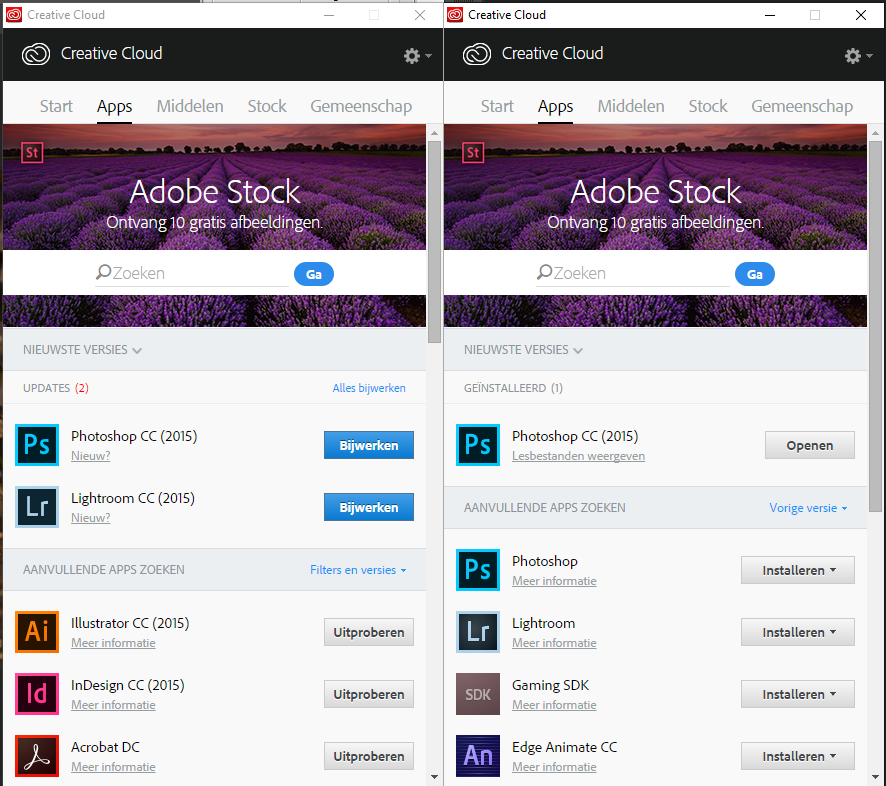
Task: Click Bijwerken for Lightroom CC (2015)
Action: tap(368, 507)
